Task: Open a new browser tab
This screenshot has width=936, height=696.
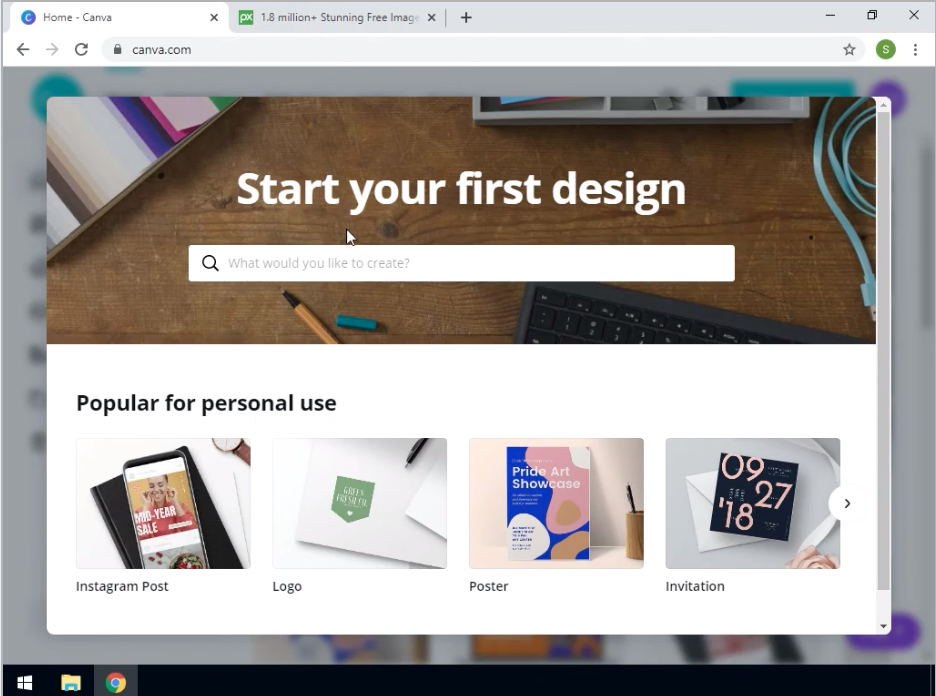Action: [x=466, y=18]
